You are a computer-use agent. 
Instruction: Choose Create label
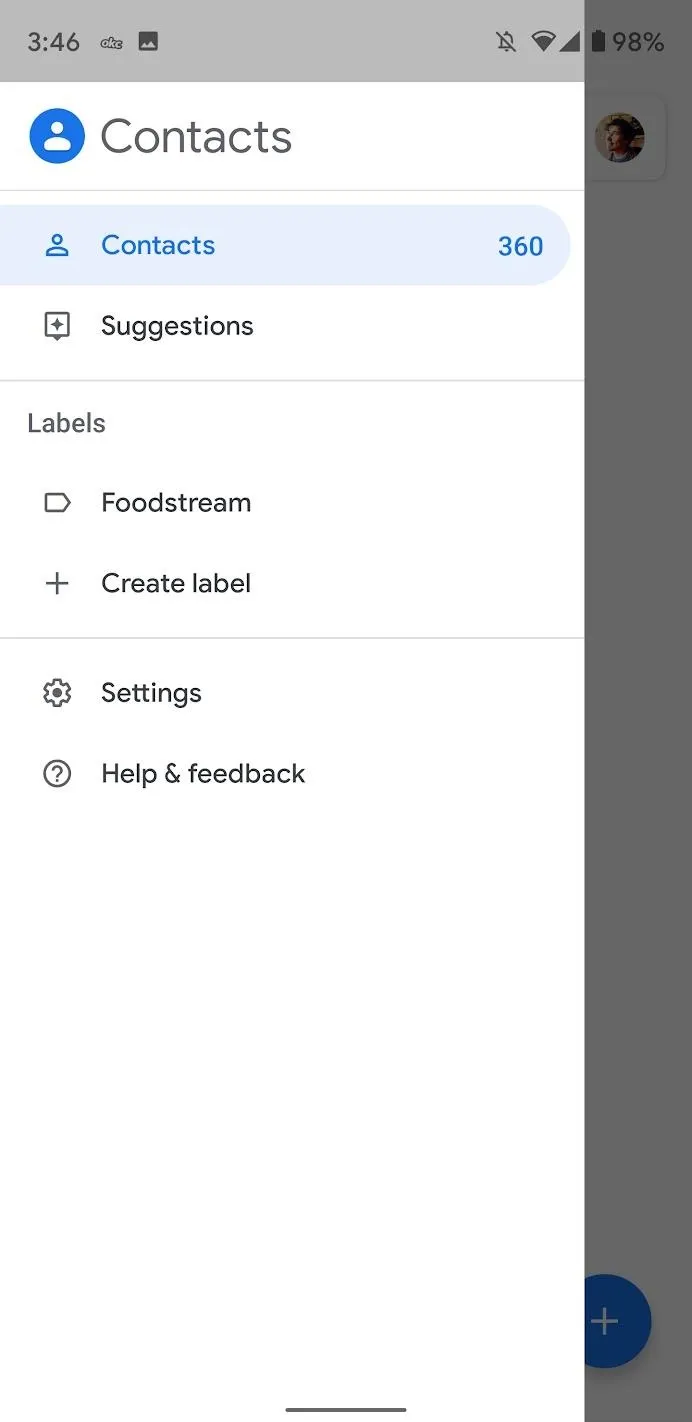tap(292, 583)
